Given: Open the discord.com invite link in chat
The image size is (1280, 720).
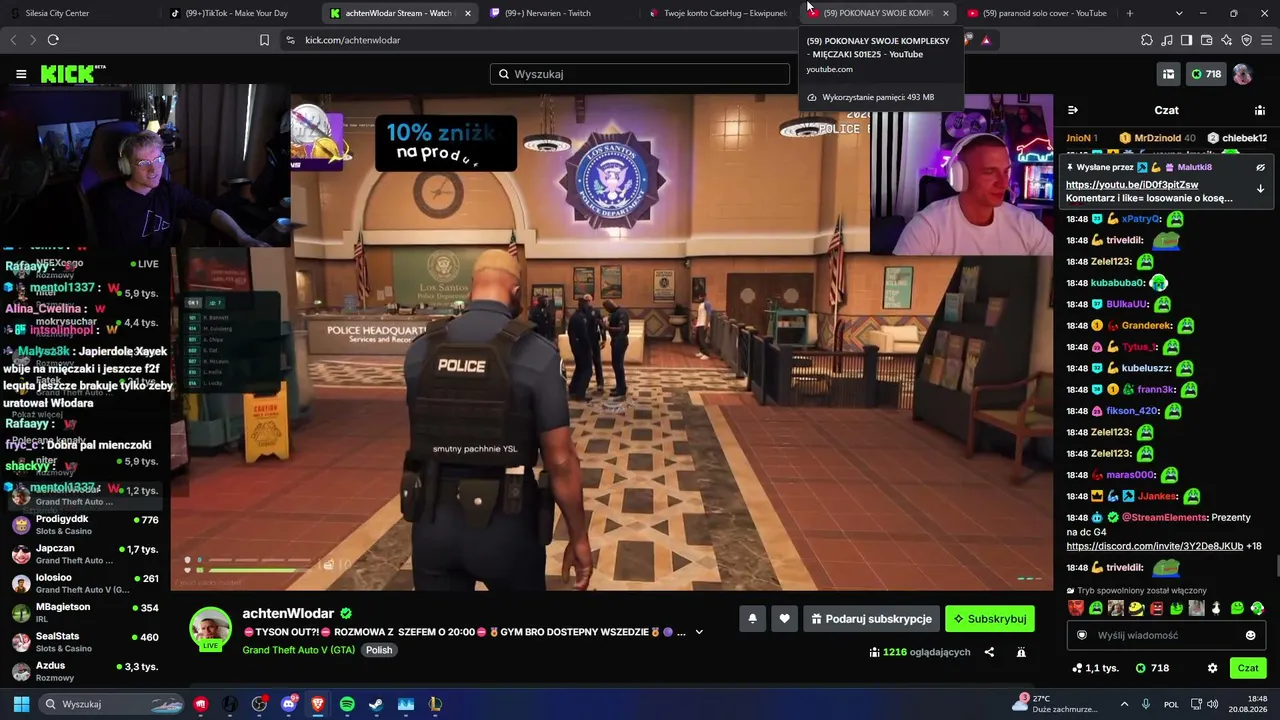Looking at the screenshot, I should point(1154,546).
